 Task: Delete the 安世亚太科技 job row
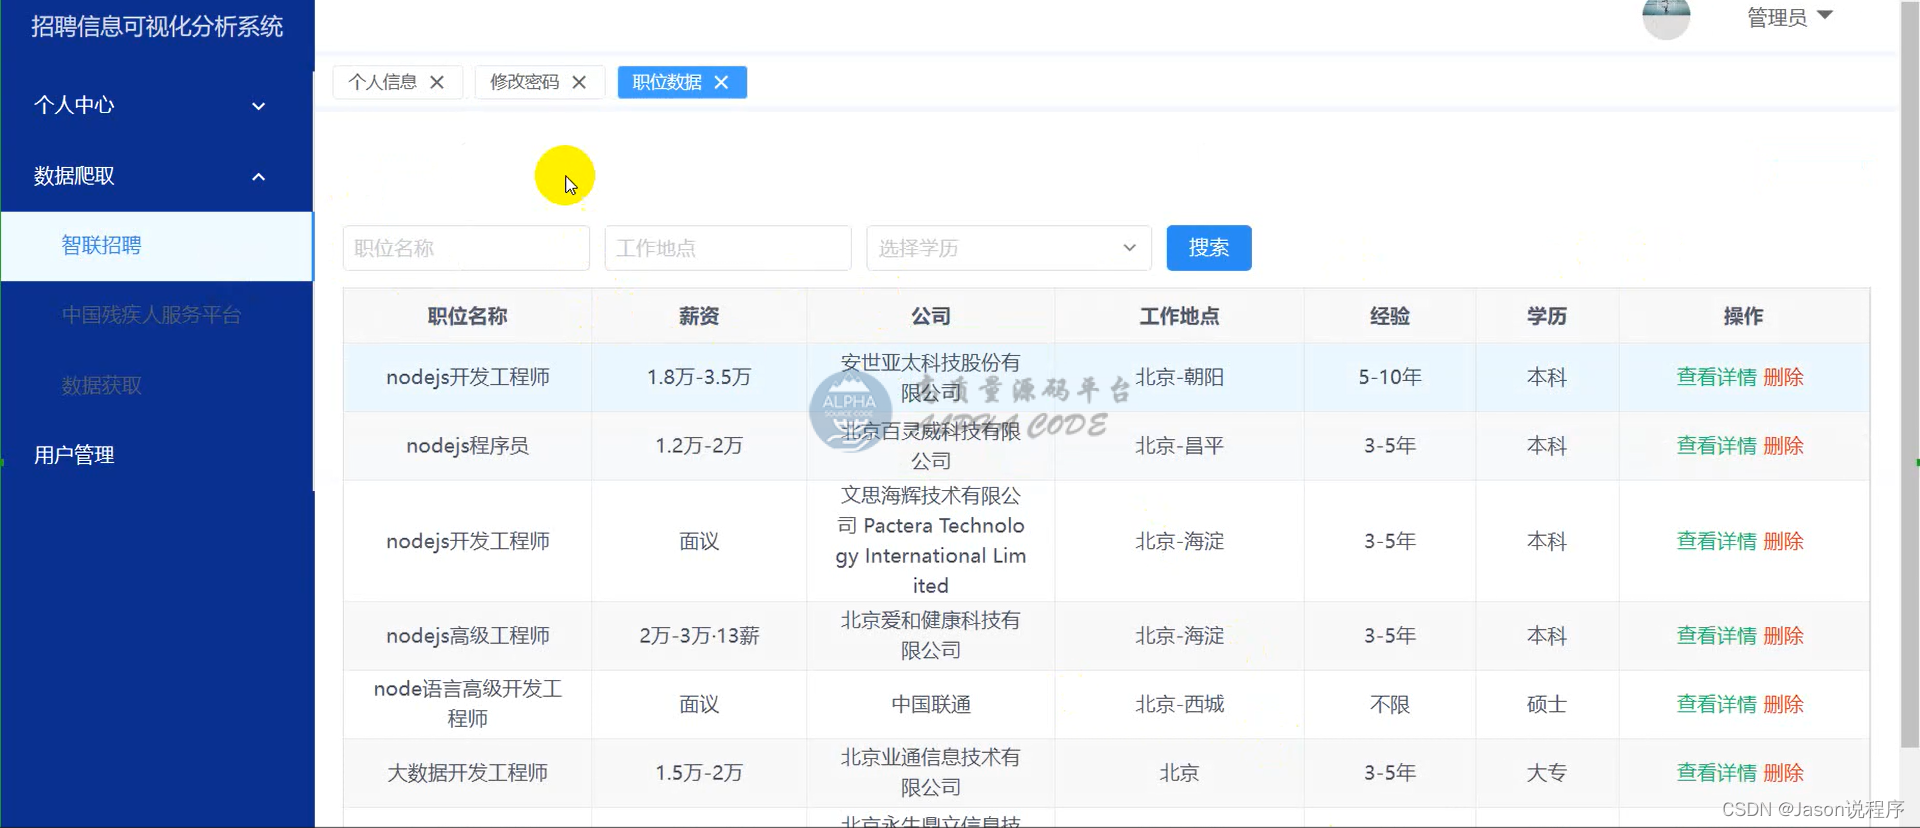pyautogui.click(x=1783, y=377)
